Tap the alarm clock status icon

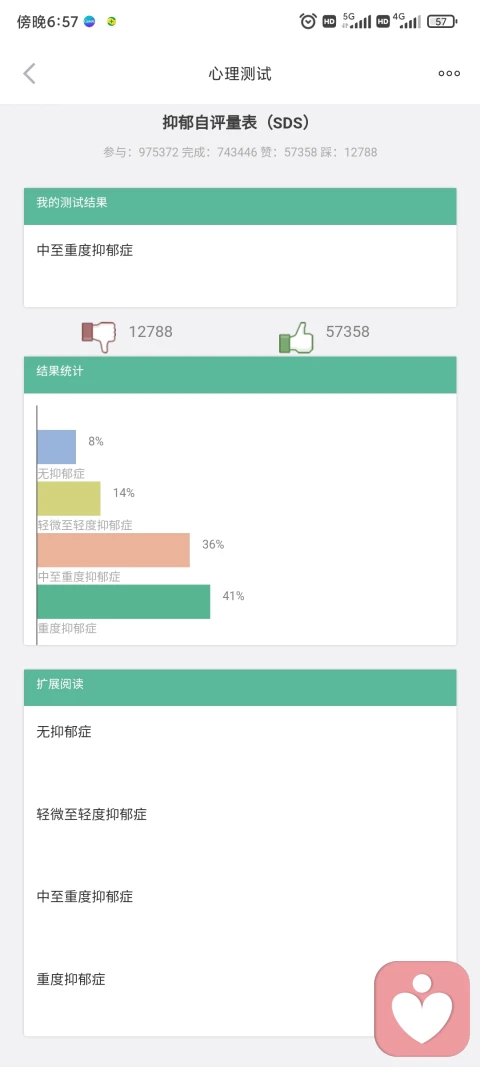[x=308, y=21]
